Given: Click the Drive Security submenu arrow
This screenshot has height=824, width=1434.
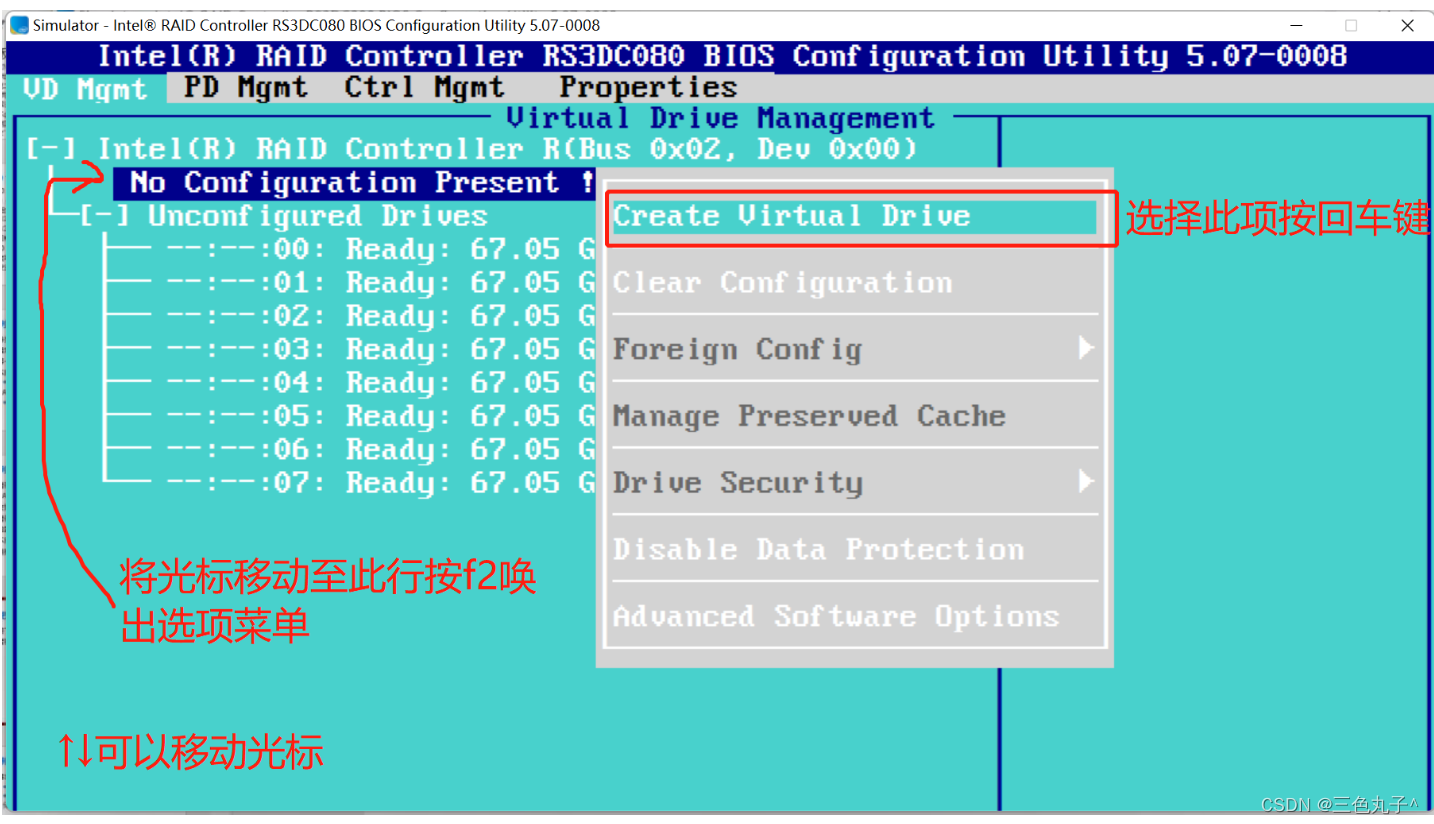Looking at the screenshot, I should [x=1086, y=482].
